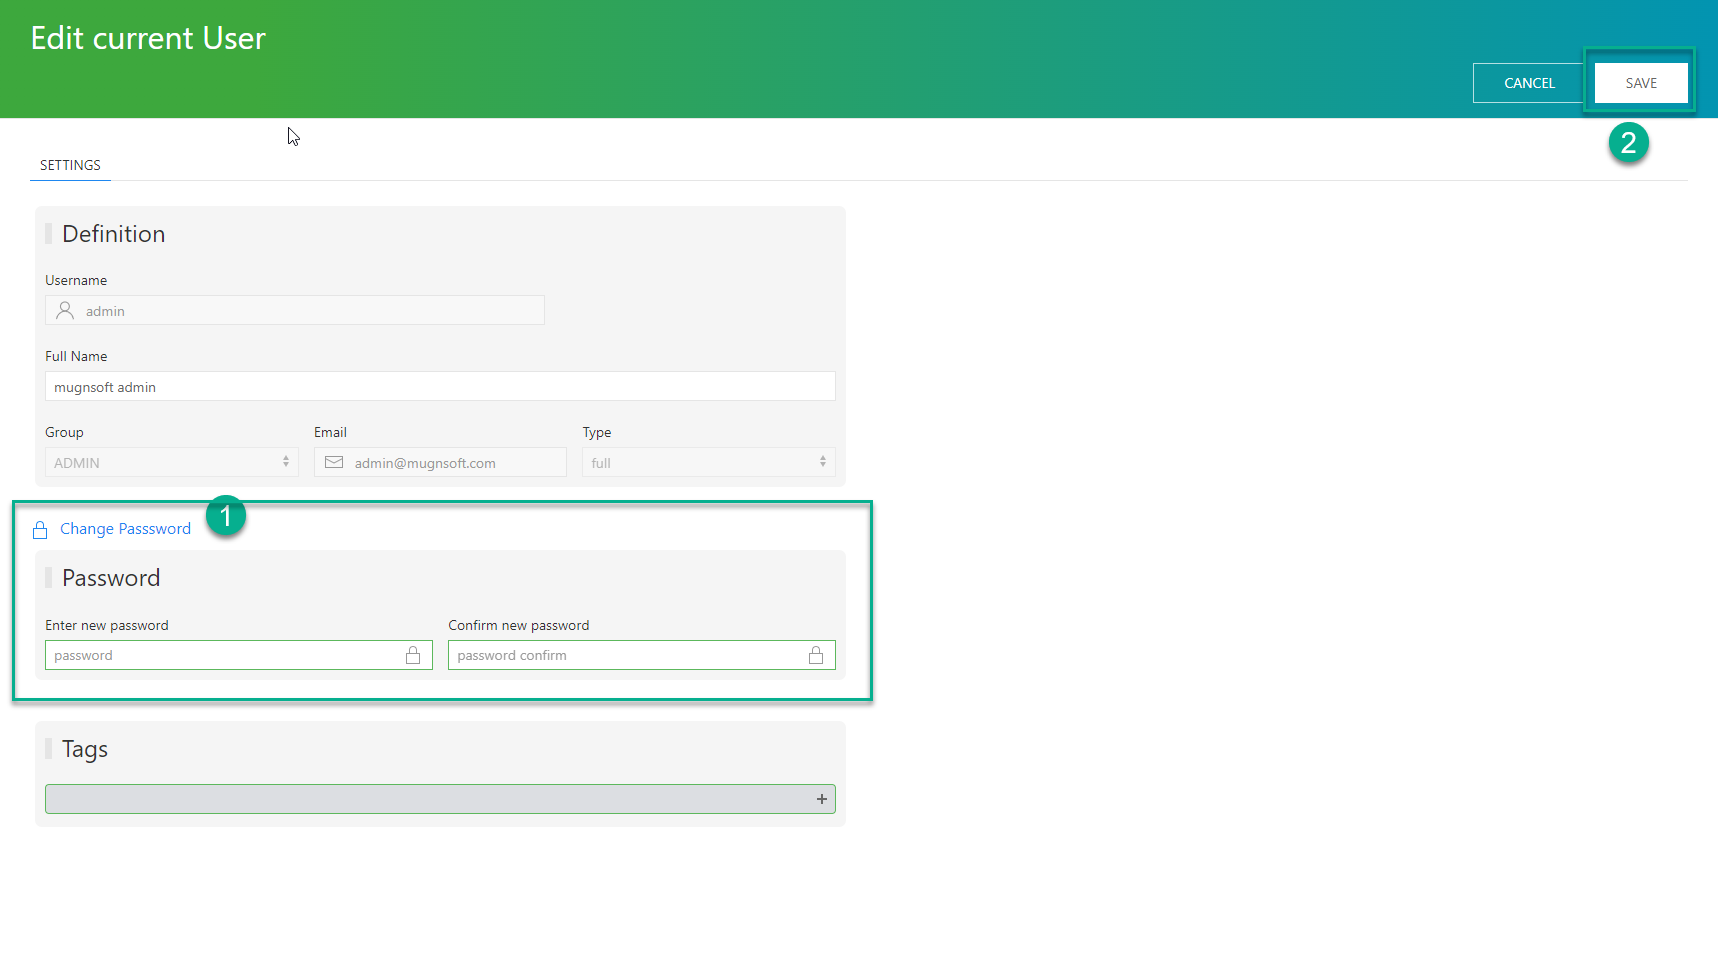1718x975 pixels.
Task: Click the Definition section heading
Action: tap(114, 234)
